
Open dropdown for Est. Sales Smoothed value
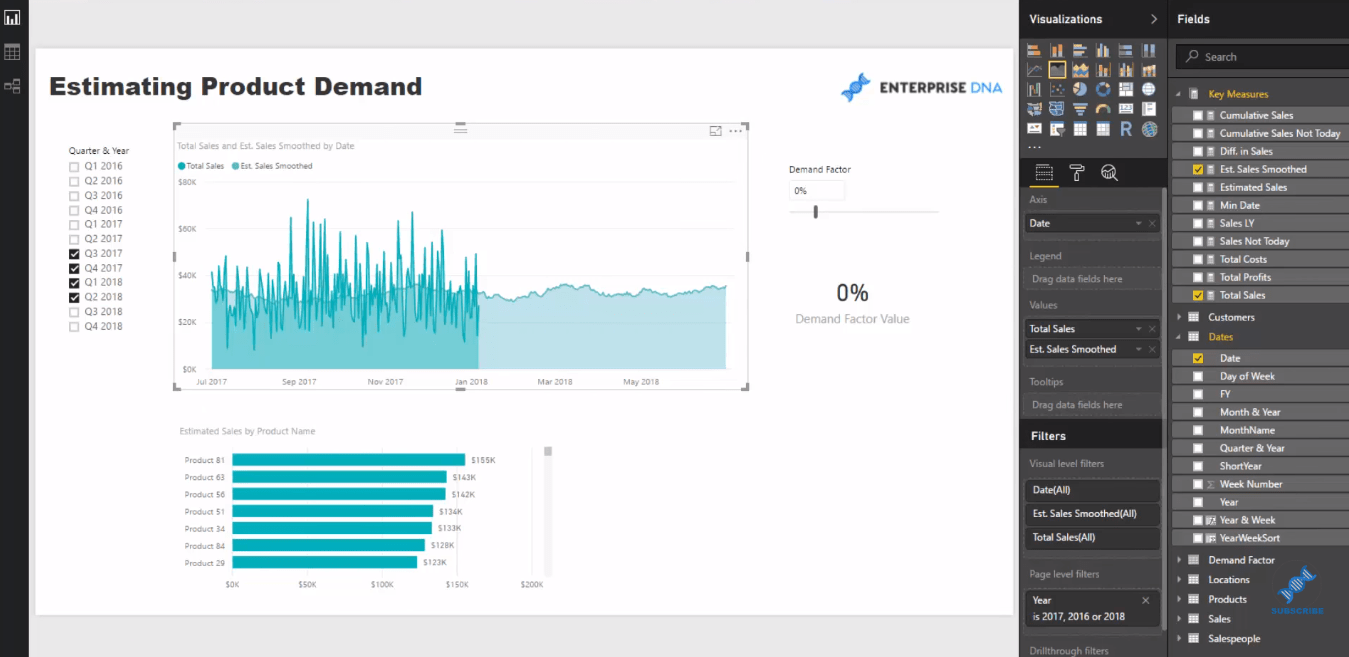click(x=1138, y=350)
